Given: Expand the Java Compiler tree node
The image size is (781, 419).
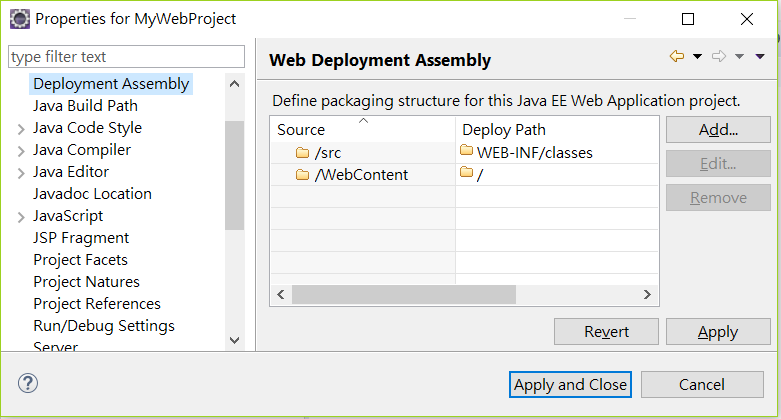Looking at the screenshot, I should coord(21,151).
